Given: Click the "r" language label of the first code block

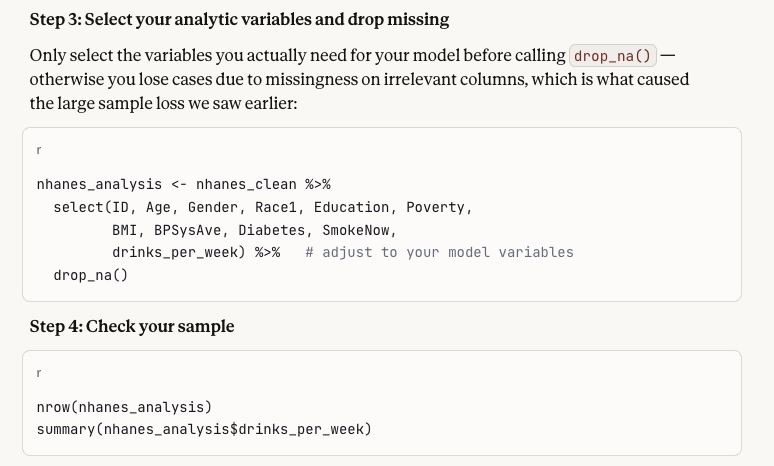Looking at the screenshot, I should pos(39,150).
